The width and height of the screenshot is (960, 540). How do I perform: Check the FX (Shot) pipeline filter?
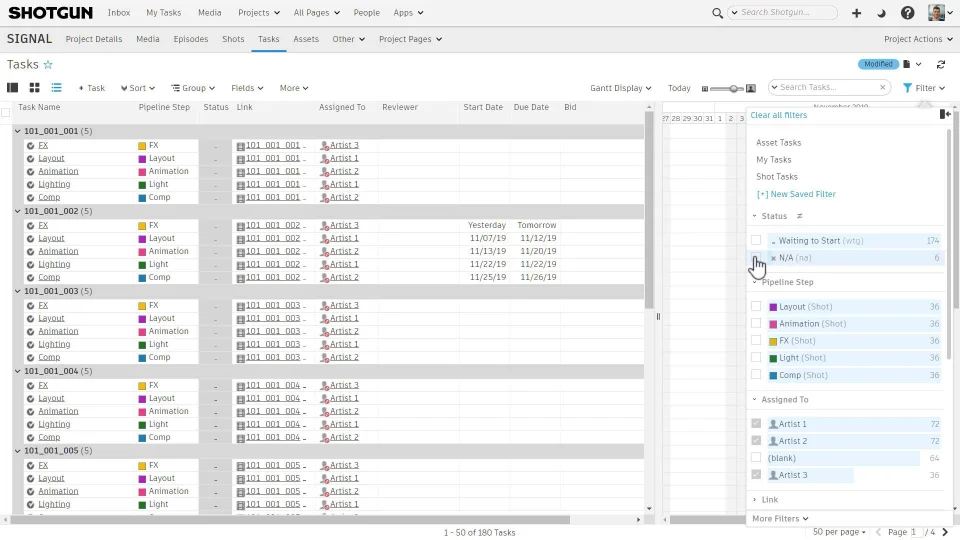(756, 340)
